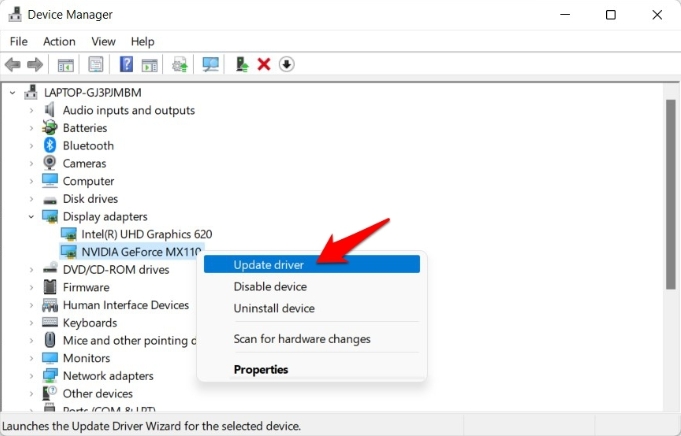Click the Keyboards category icon
The height and width of the screenshot is (436, 681).
(50, 322)
